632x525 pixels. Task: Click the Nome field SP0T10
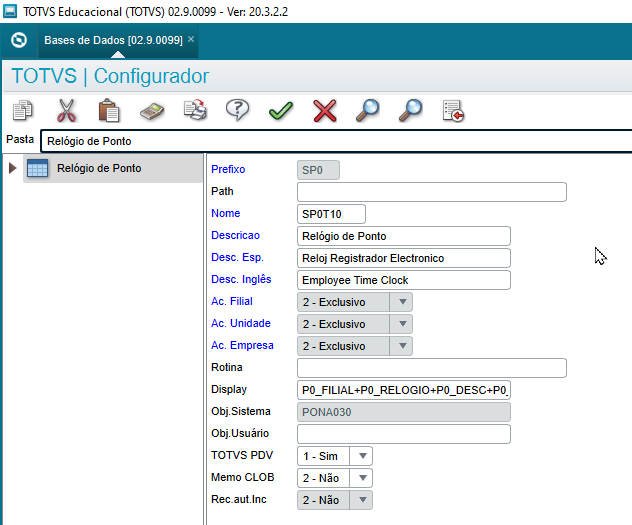pos(331,214)
